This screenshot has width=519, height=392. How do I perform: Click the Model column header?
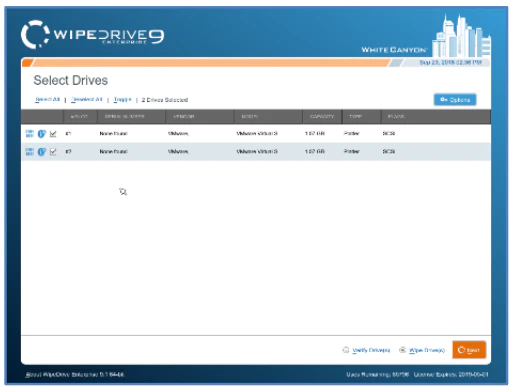[x=268, y=116]
